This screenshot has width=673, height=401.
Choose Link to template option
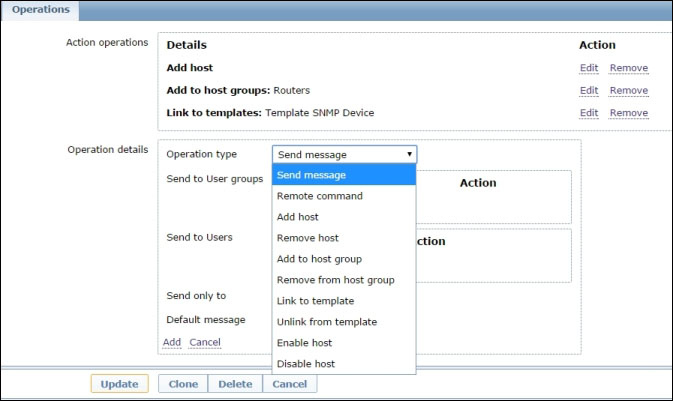[x=315, y=301]
